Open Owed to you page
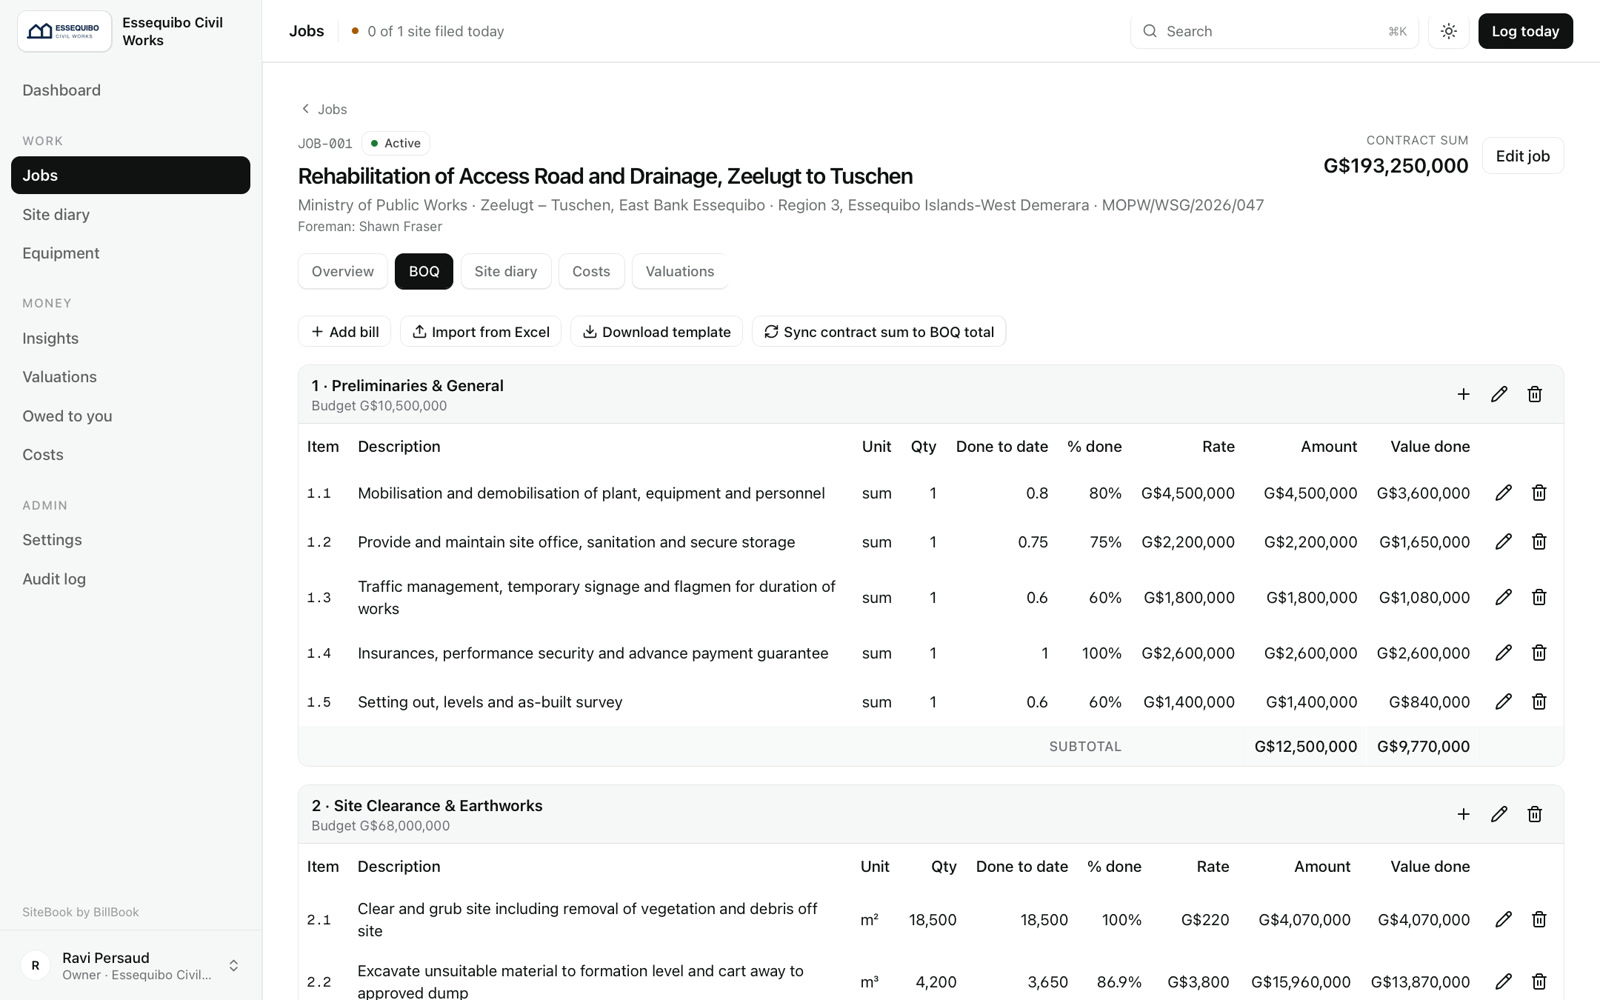The width and height of the screenshot is (1600, 1000). pyautogui.click(x=131, y=416)
